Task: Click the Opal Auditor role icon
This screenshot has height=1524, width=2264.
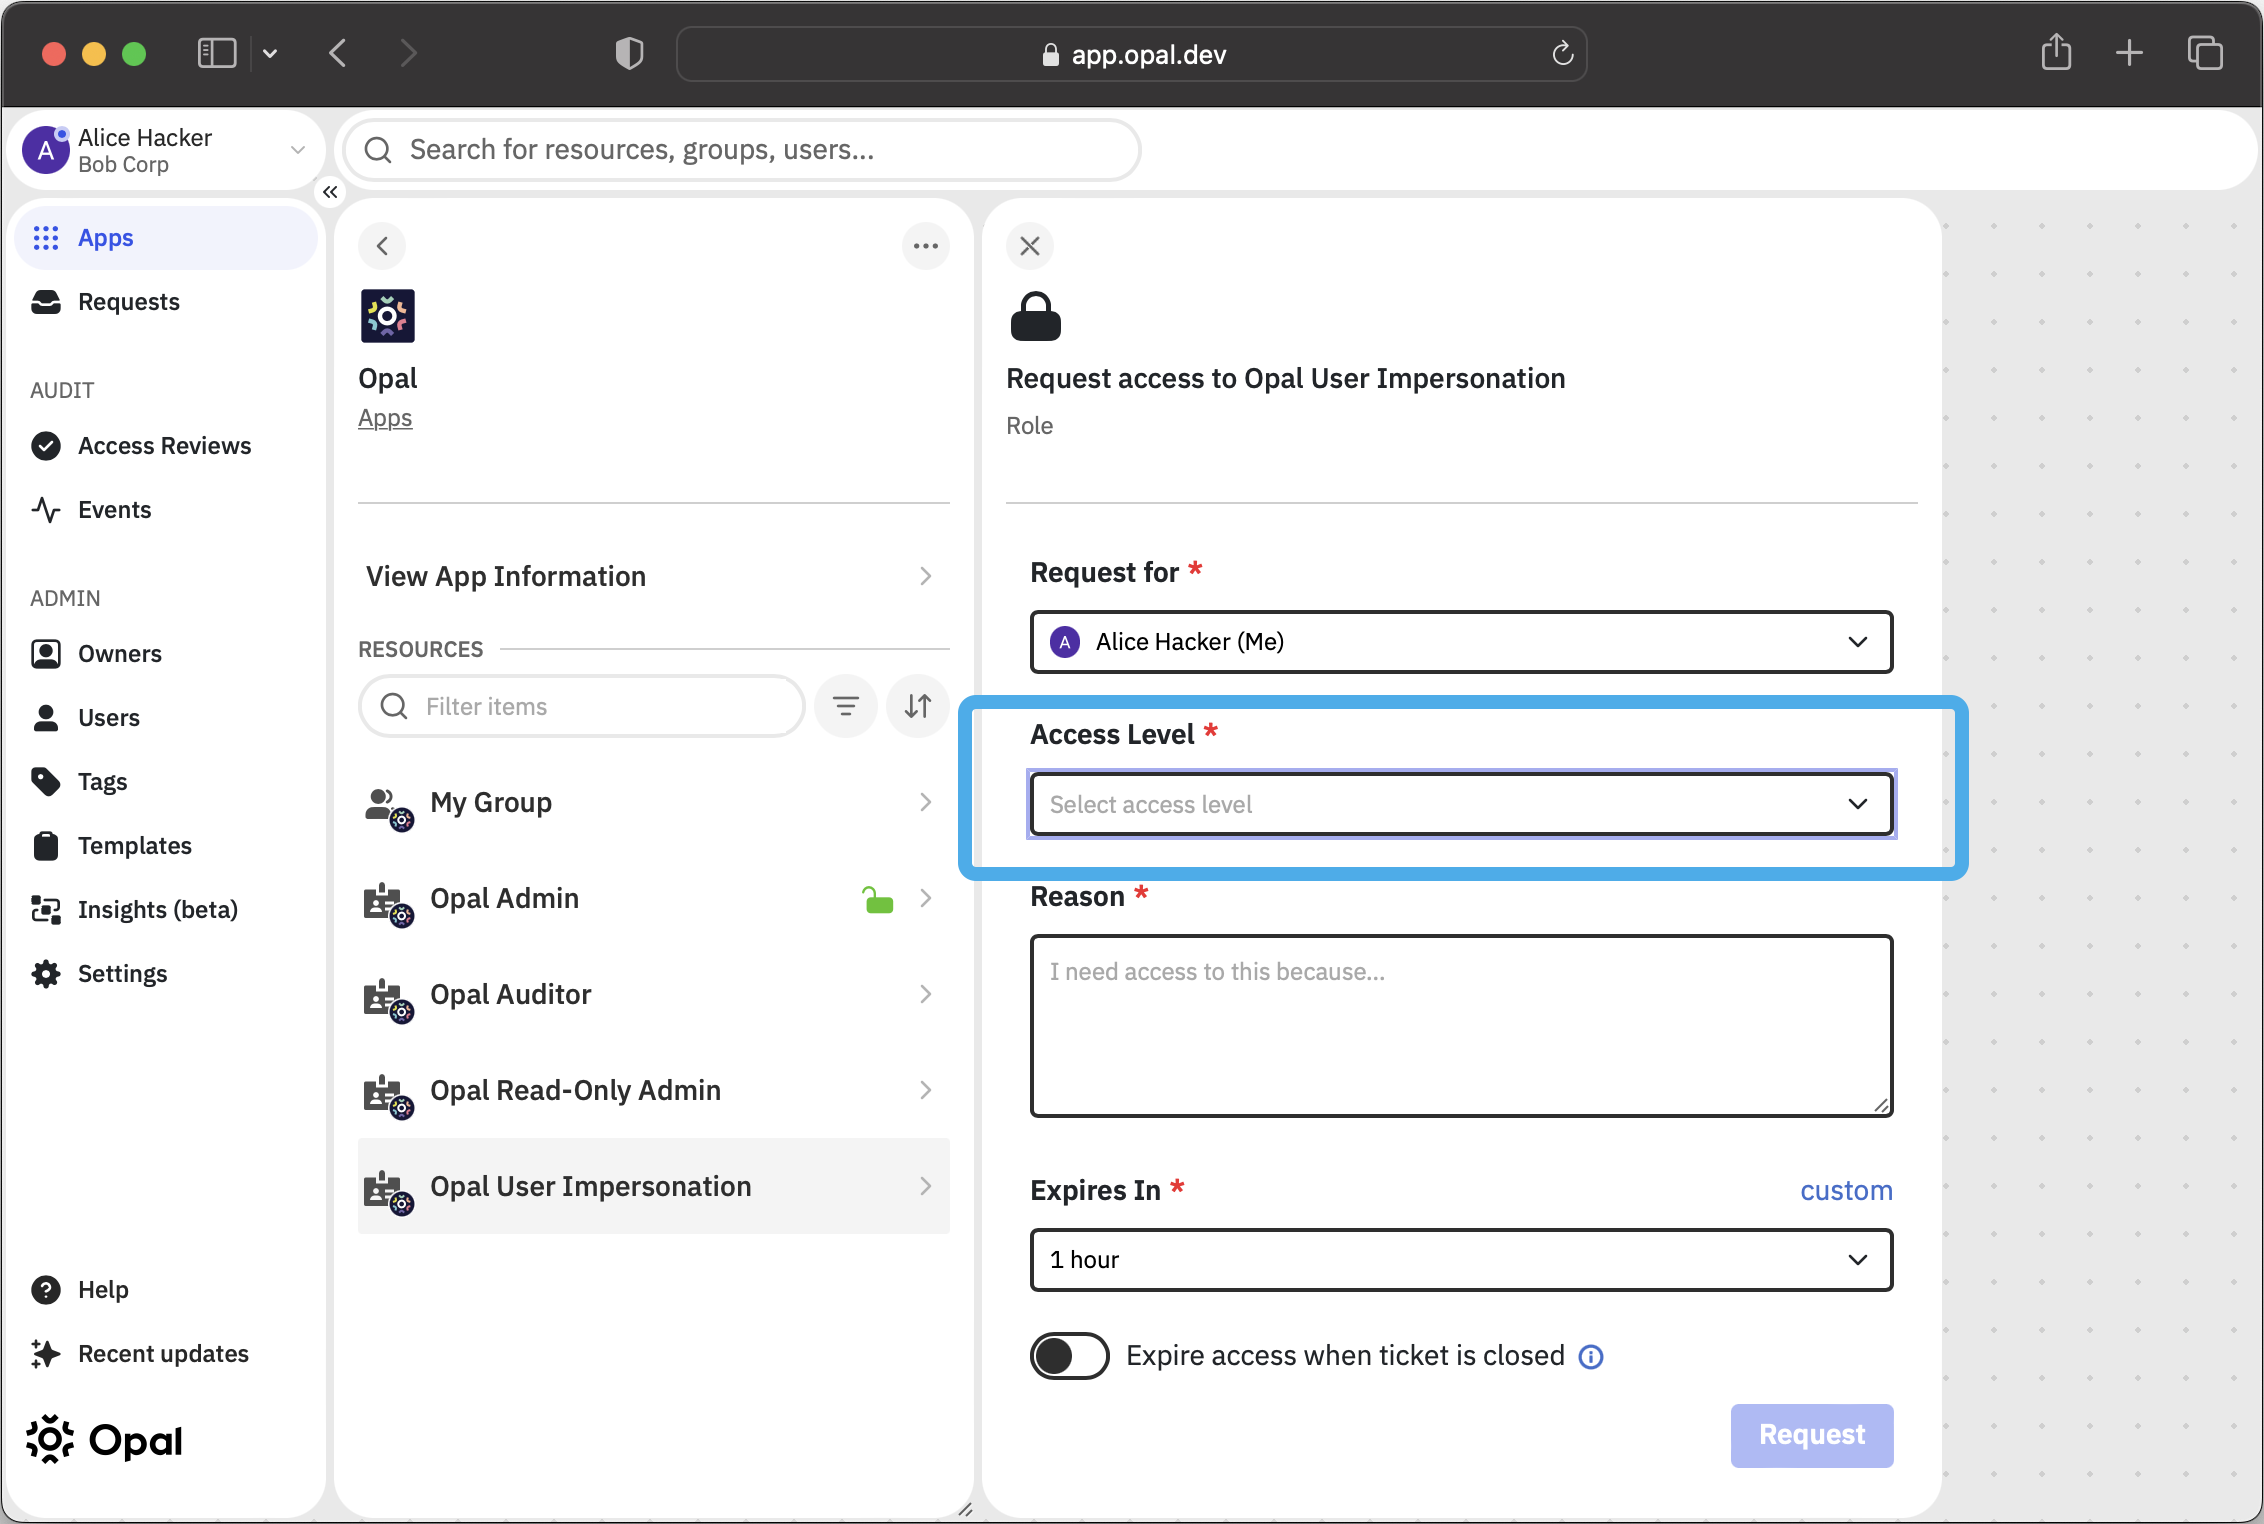Action: click(x=388, y=1000)
